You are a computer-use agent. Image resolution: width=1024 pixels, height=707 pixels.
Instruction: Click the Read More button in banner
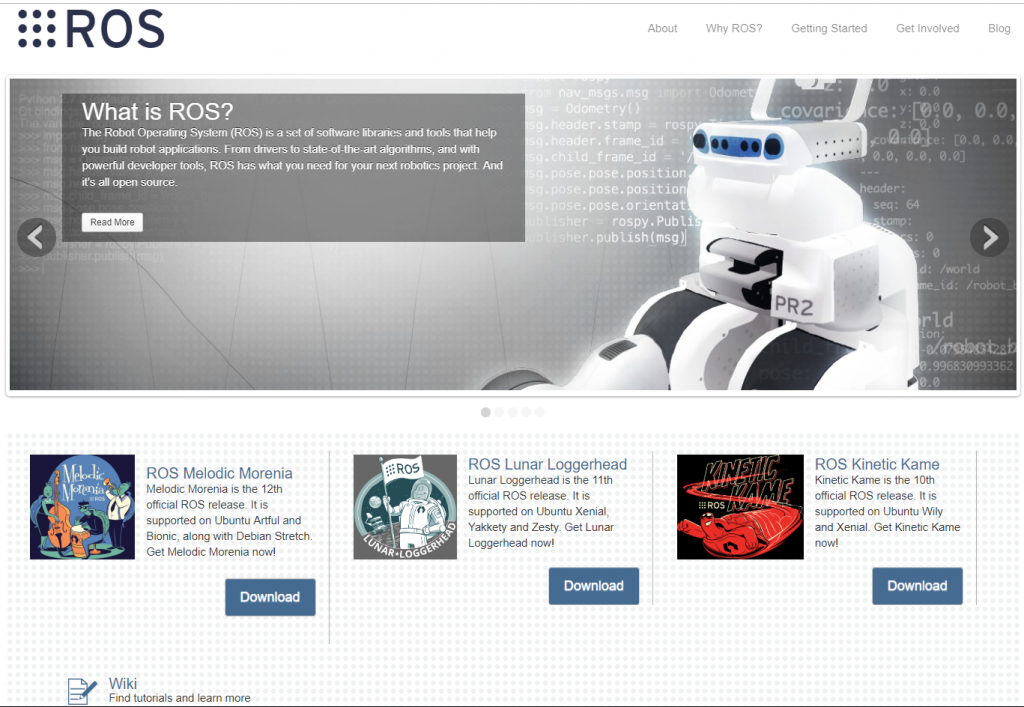[x=112, y=222]
